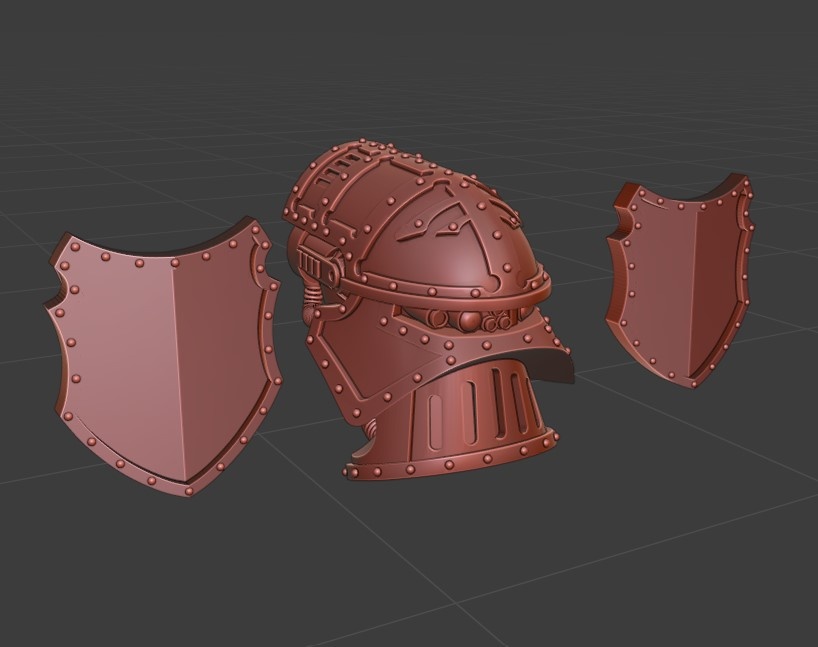Select the large left shield model
818x647 pixels.
(162, 357)
